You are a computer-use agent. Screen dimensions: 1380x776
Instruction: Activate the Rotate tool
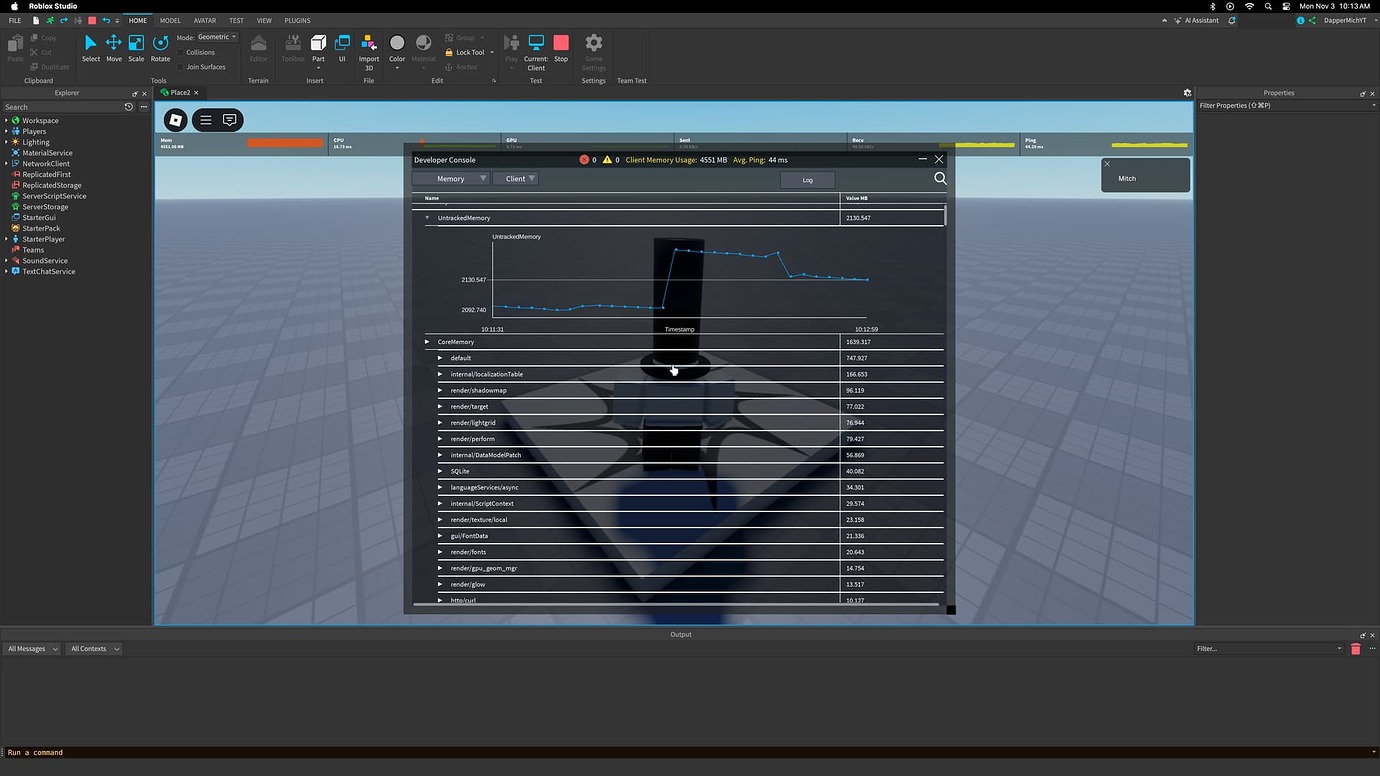pyautogui.click(x=160, y=46)
